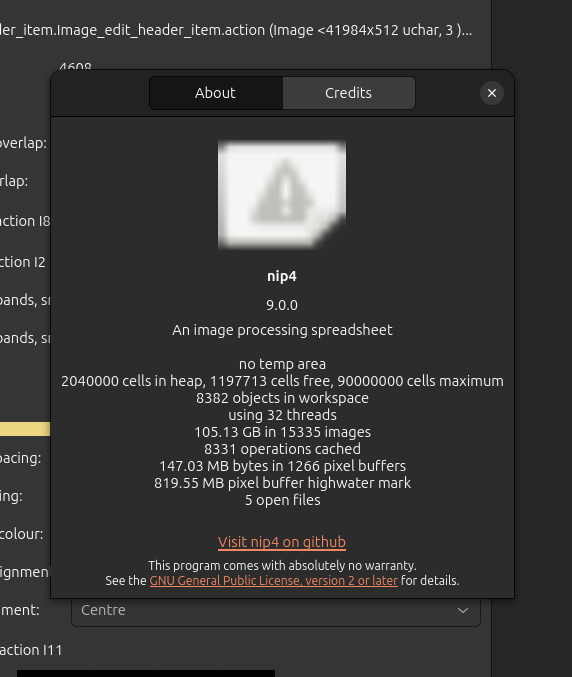The height and width of the screenshot is (677, 572).
Task: Open the Visit nip4 on github link
Action: [282, 542]
